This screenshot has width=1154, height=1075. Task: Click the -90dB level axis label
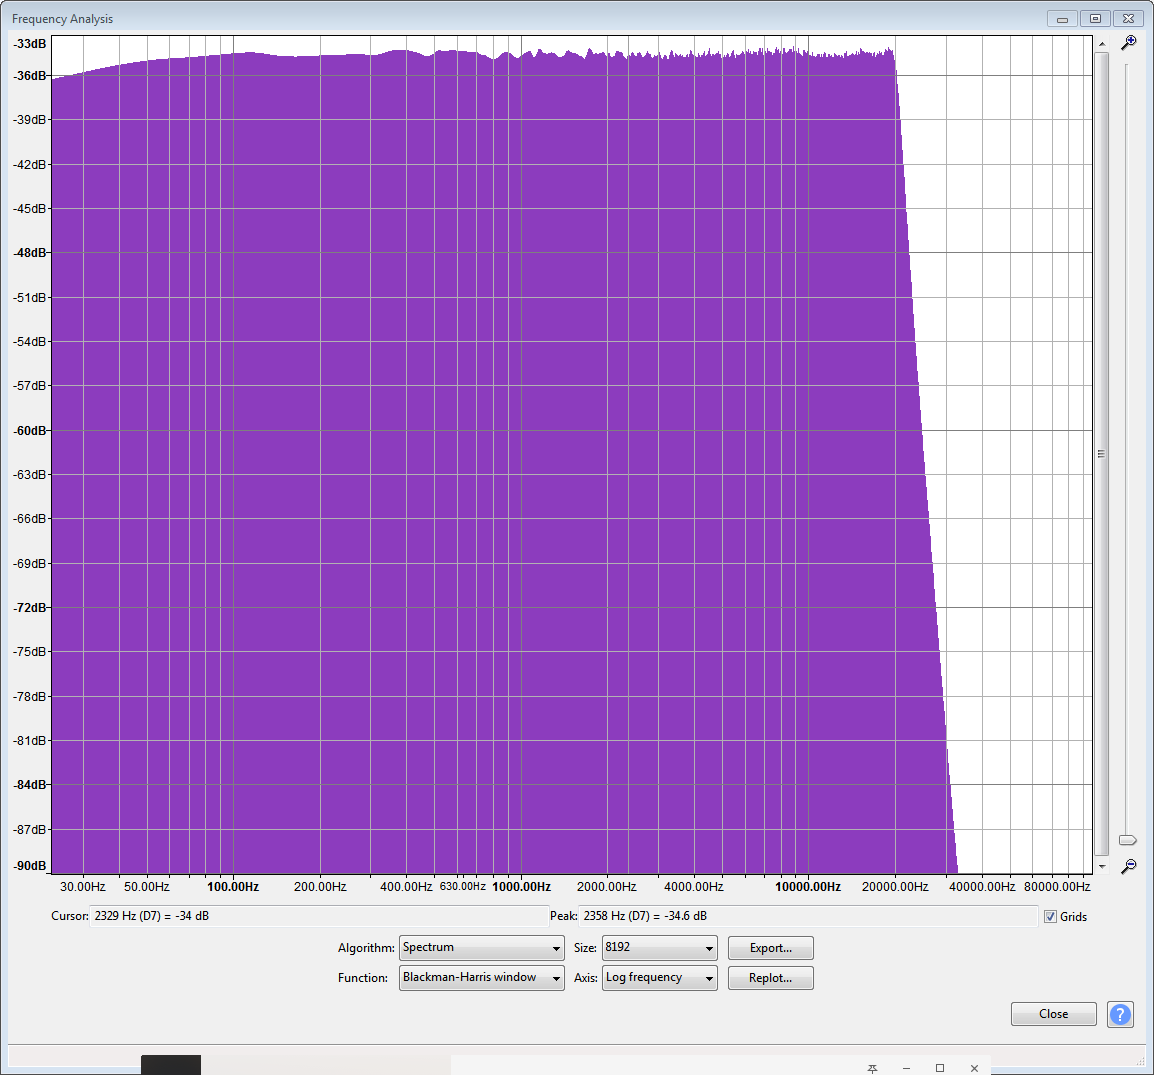(x=29, y=865)
